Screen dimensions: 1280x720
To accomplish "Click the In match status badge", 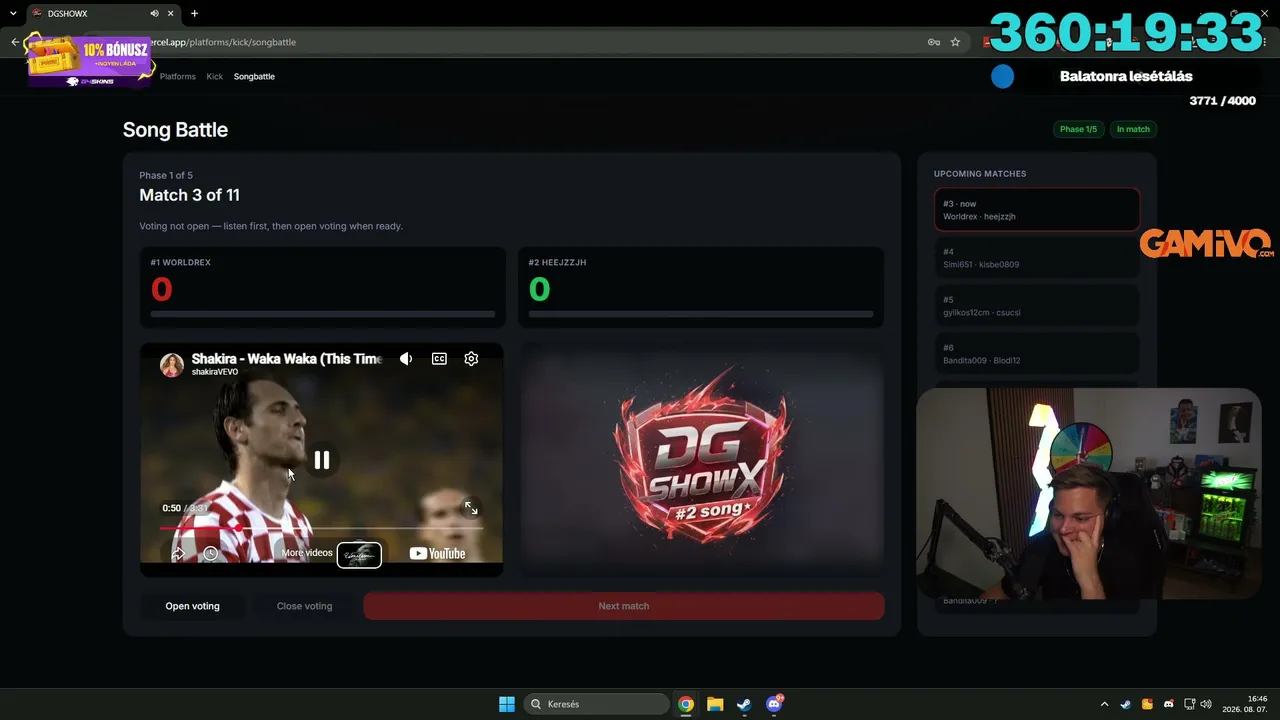I will coord(1133,129).
